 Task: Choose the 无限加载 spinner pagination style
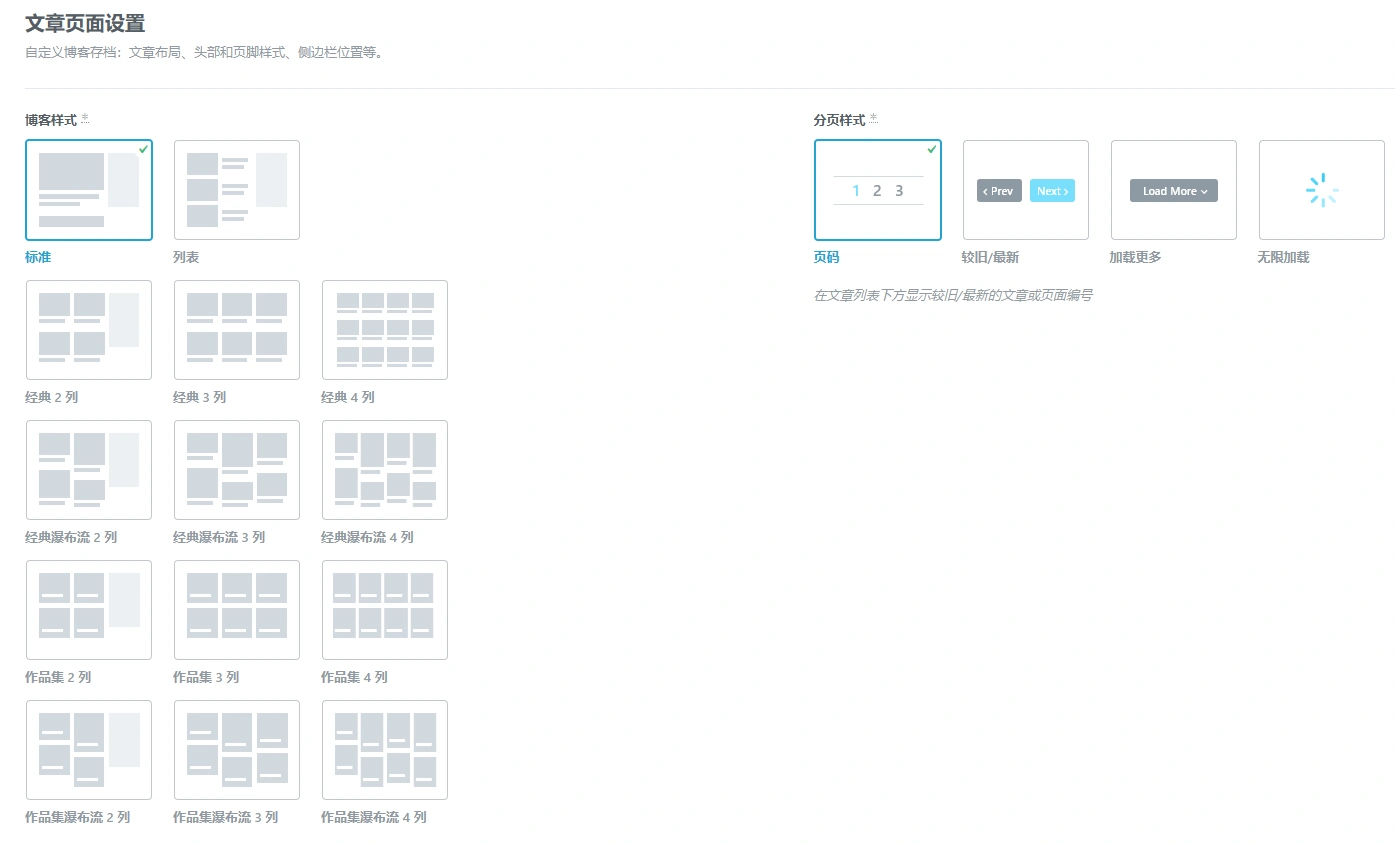point(1321,190)
